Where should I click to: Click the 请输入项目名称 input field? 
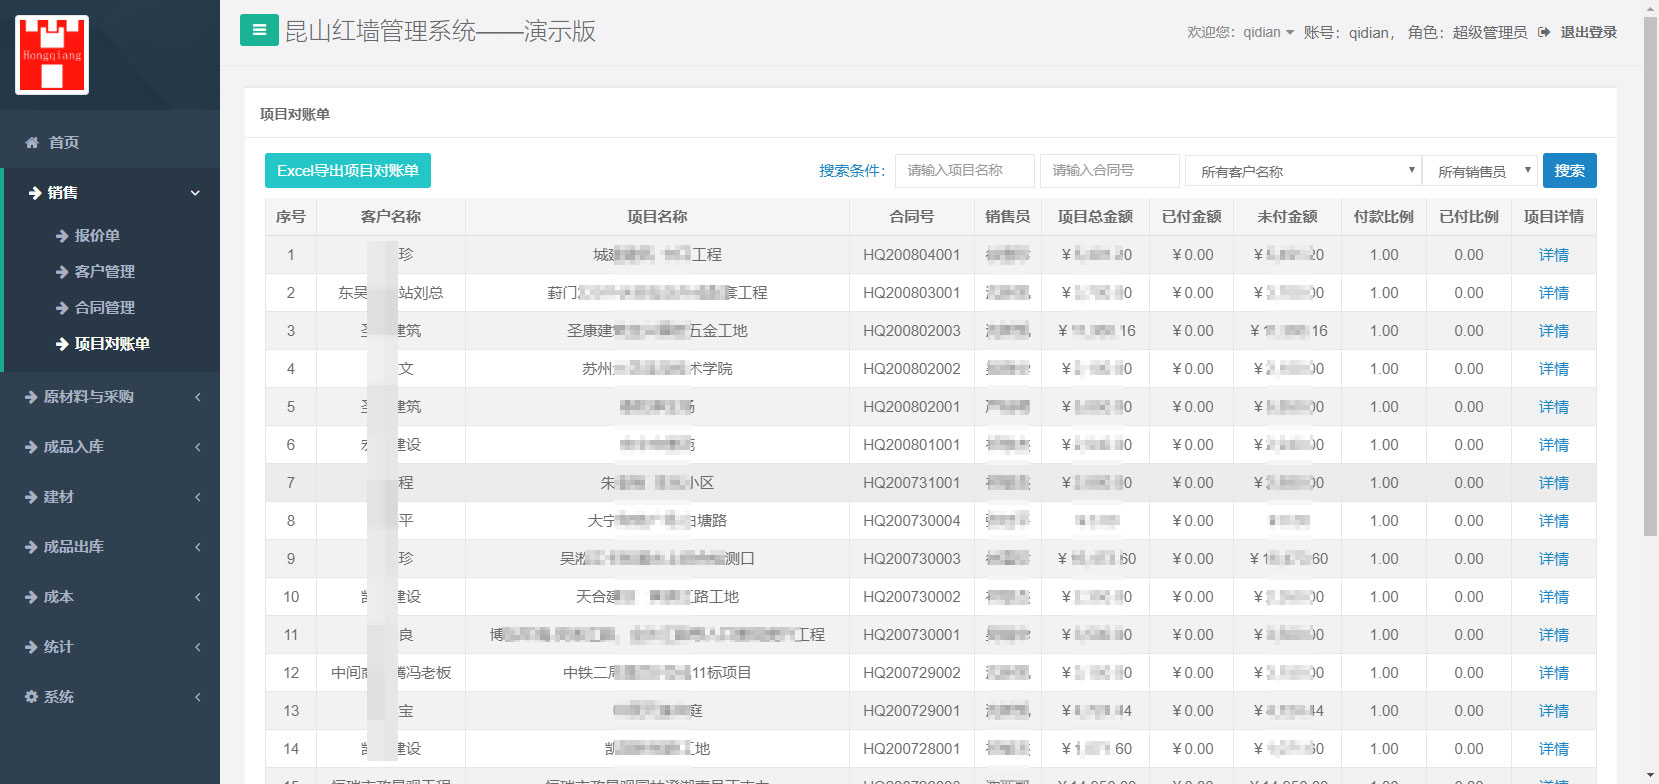coord(965,171)
